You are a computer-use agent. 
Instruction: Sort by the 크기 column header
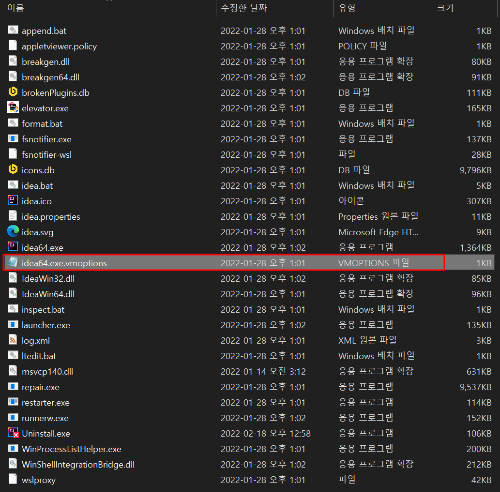click(x=445, y=8)
